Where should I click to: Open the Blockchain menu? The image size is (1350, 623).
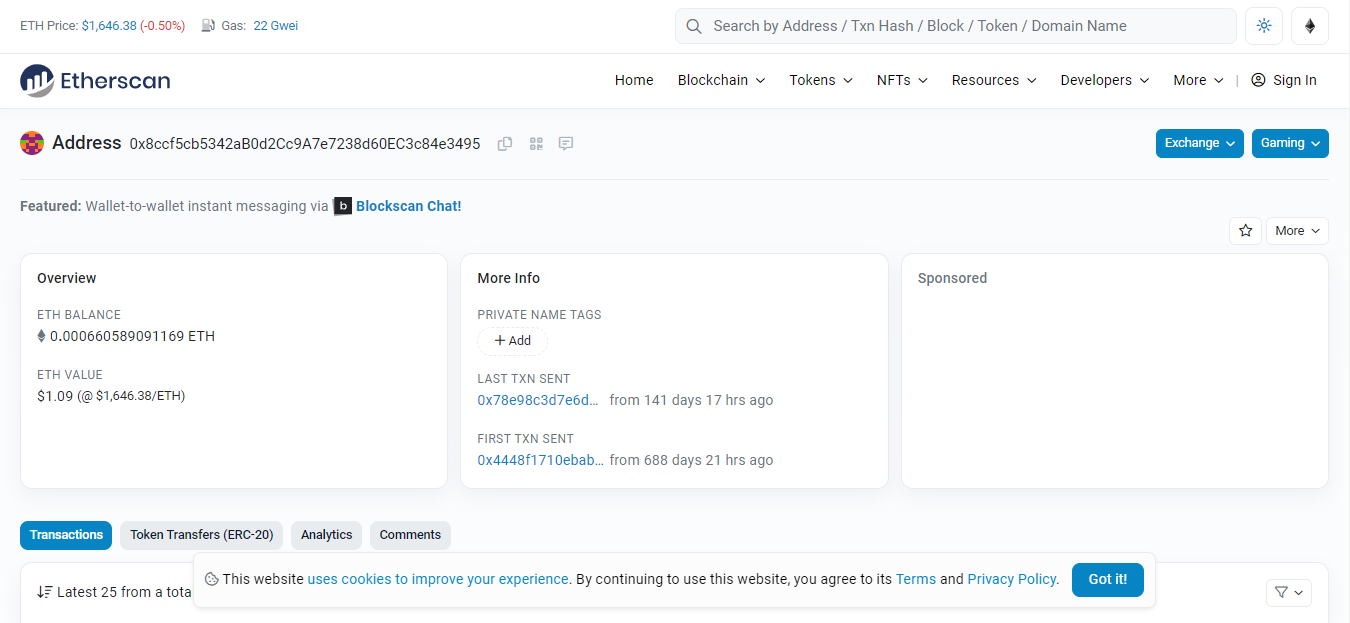[721, 80]
